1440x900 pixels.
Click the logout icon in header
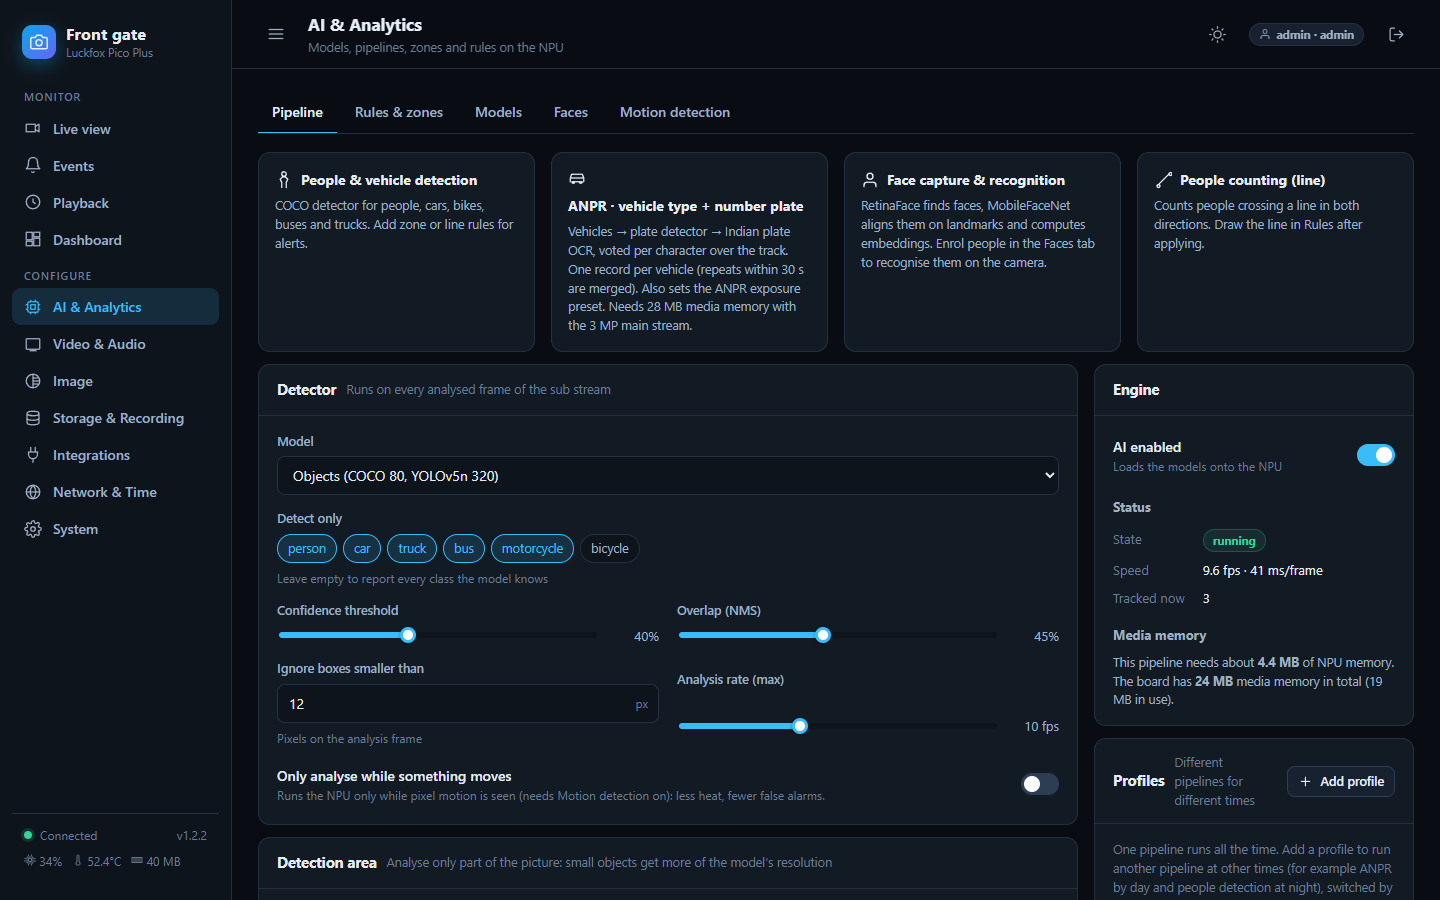pos(1397,34)
